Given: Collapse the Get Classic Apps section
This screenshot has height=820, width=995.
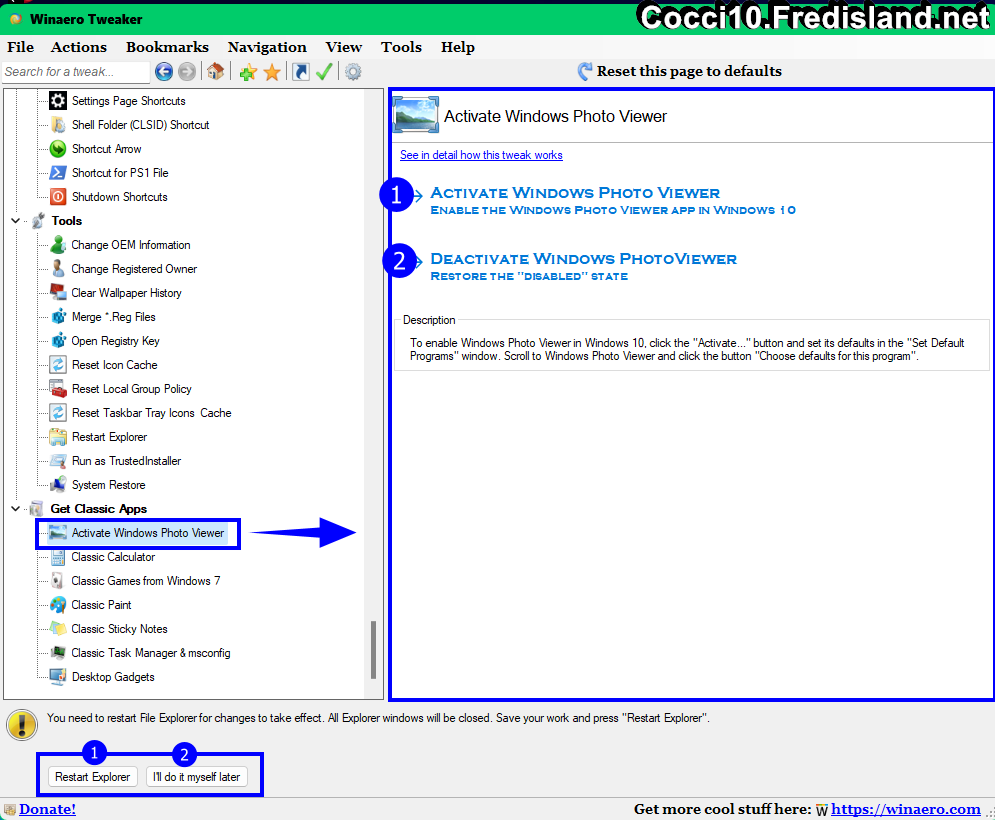Looking at the screenshot, I should pyautogui.click(x=16, y=509).
